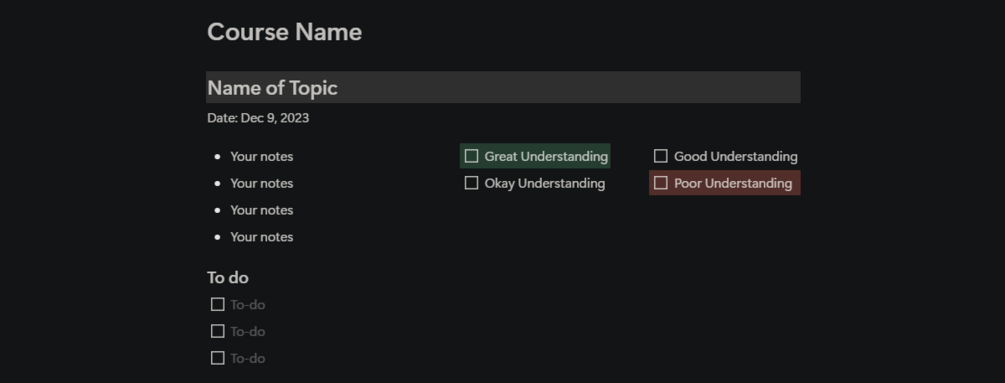Tick the Okay Understanding checkbox
This screenshot has height=383, width=1005.
[471, 183]
